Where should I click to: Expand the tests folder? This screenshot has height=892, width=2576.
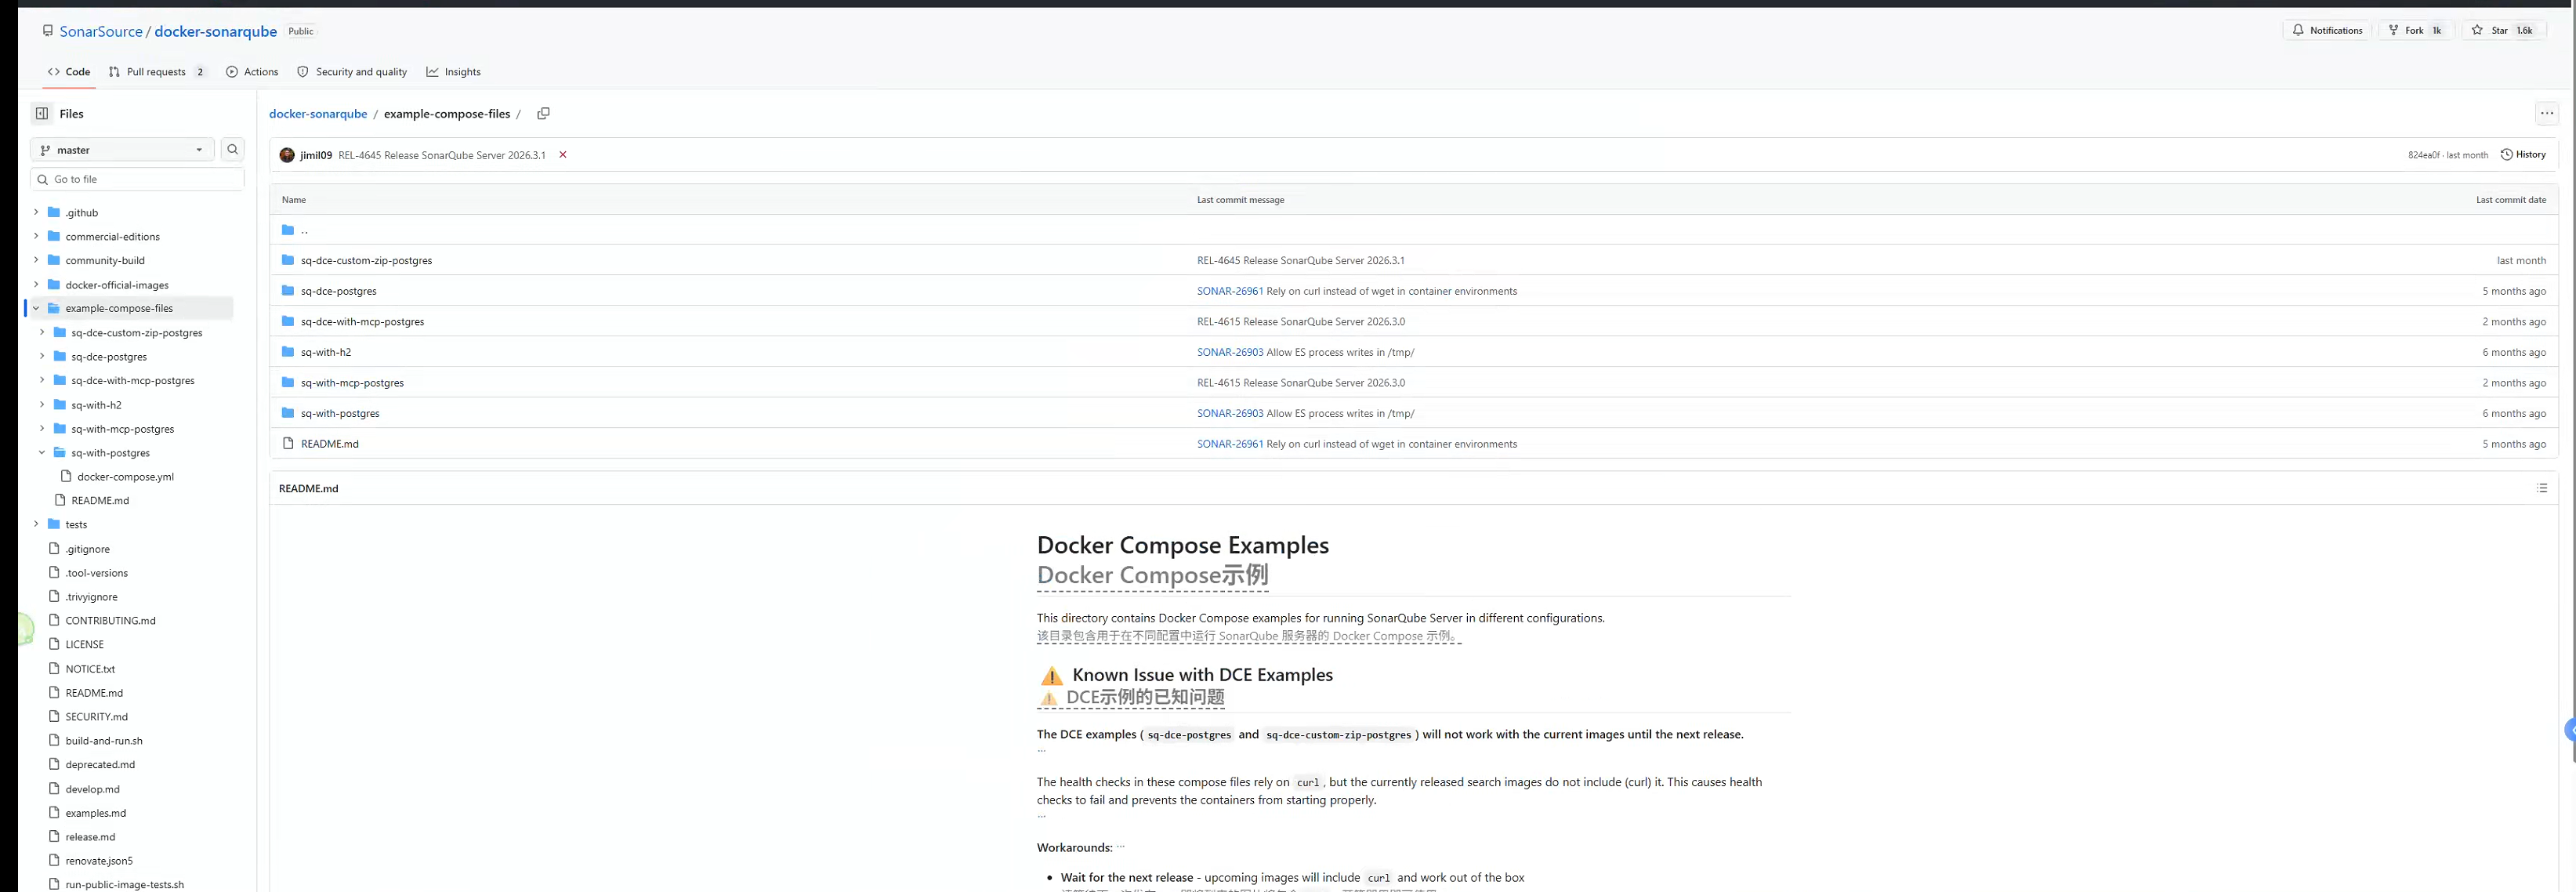(x=36, y=524)
